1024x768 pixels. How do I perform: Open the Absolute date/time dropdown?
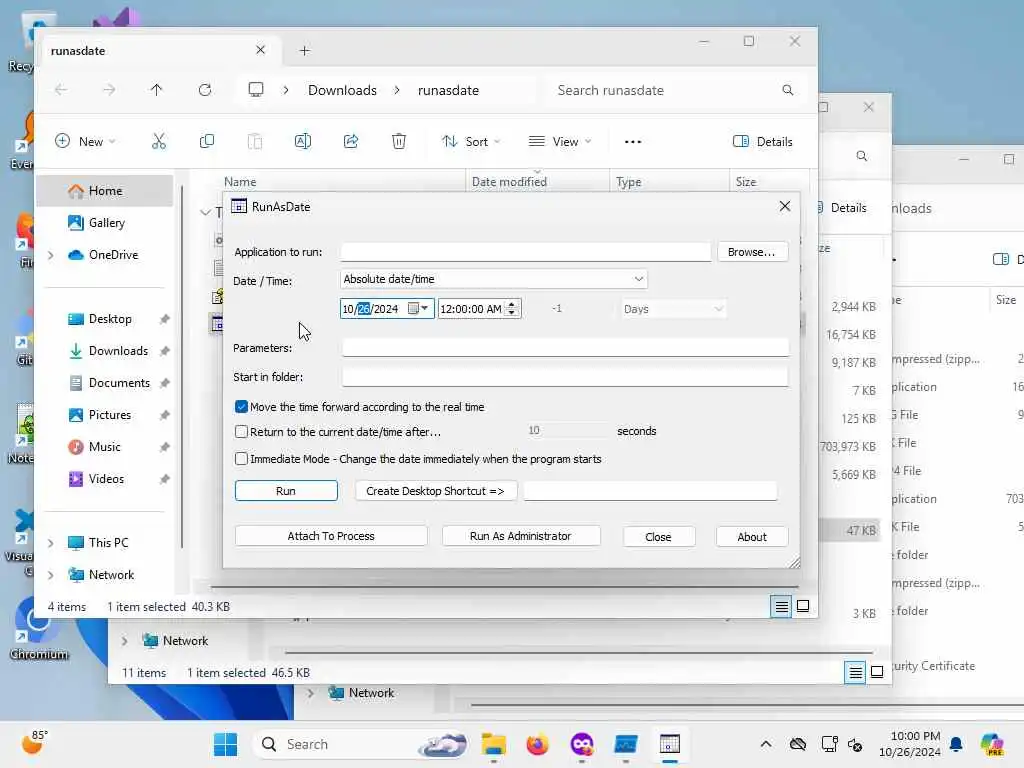(x=494, y=279)
